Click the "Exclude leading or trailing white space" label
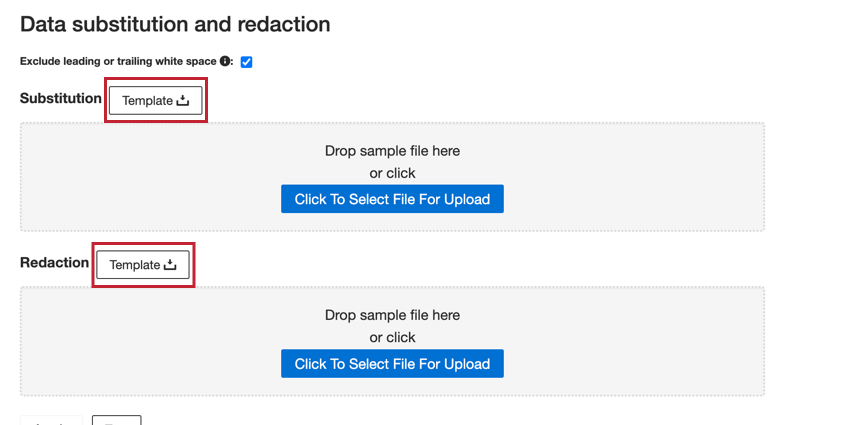 pyautogui.click(x=118, y=62)
